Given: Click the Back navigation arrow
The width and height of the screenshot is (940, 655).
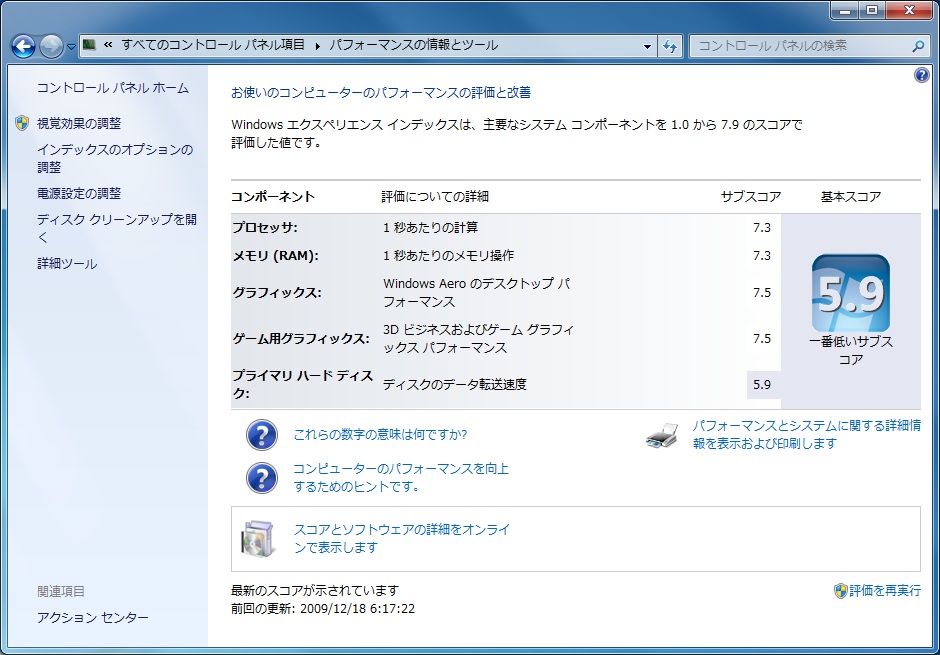Looking at the screenshot, I should (23, 46).
